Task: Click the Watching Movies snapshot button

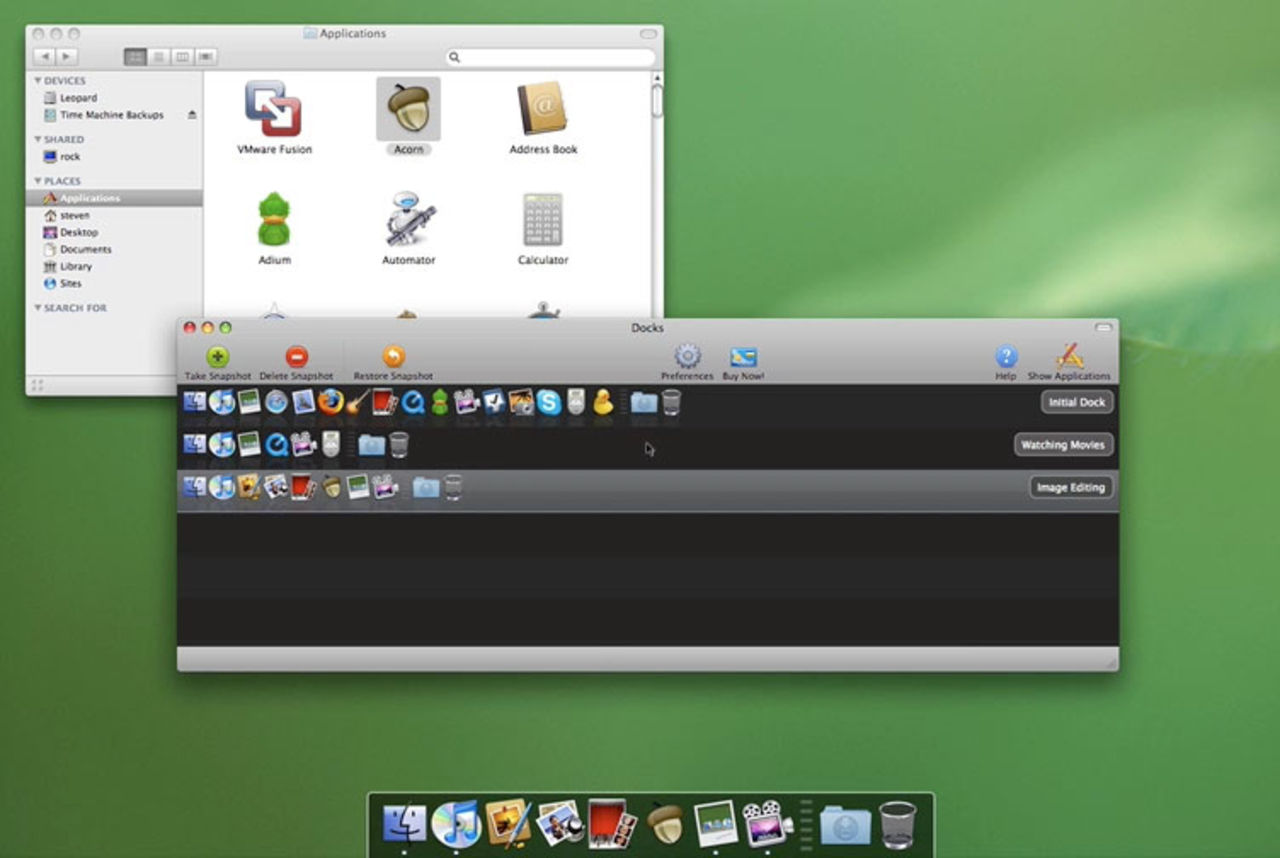Action: pos(1063,445)
